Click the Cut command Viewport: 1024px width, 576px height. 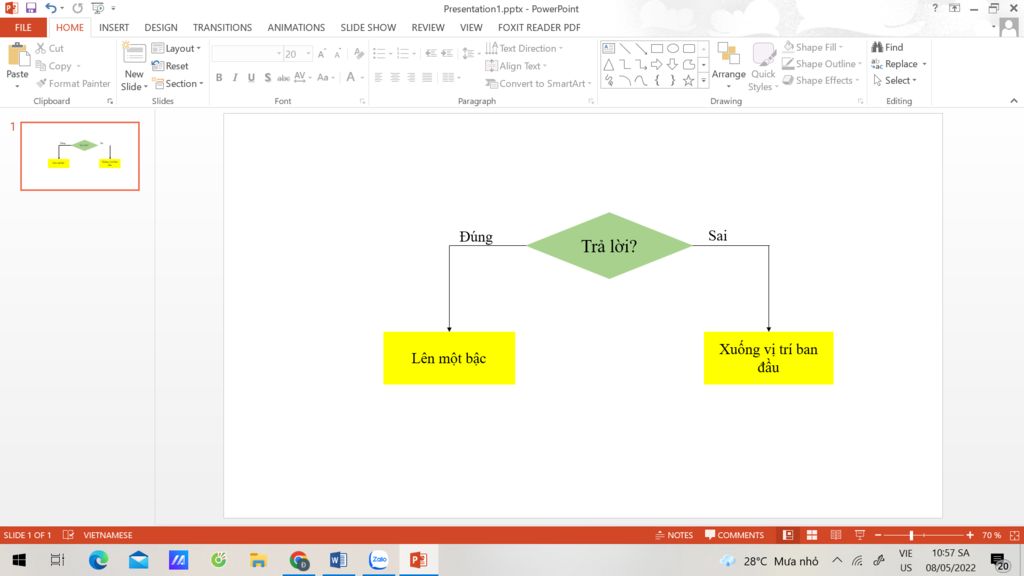tap(50, 48)
